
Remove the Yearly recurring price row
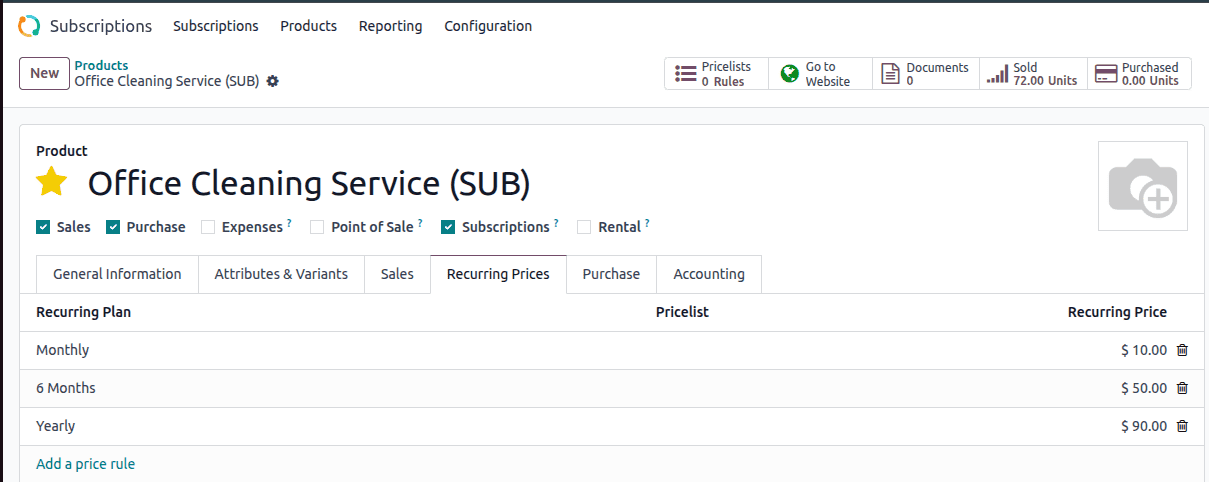click(1182, 426)
